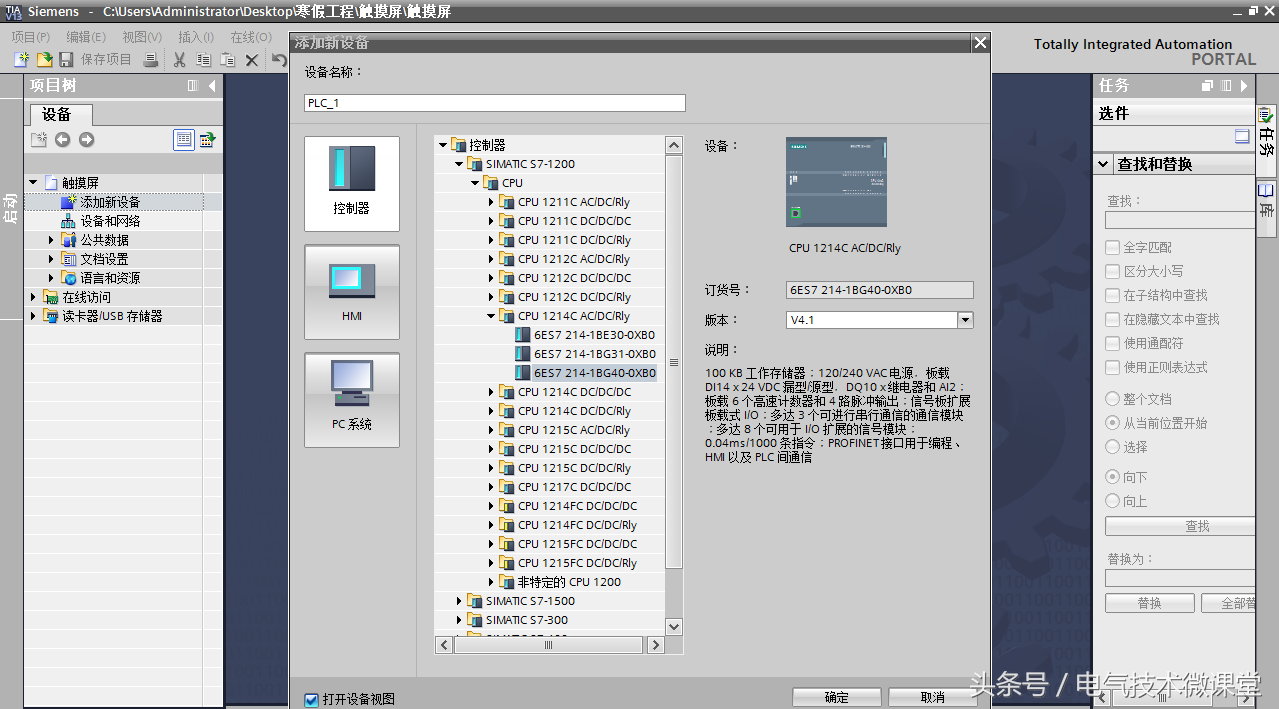Click the 替换 button
Image resolution: width=1279 pixels, height=709 pixels.
pos(1150,603)
